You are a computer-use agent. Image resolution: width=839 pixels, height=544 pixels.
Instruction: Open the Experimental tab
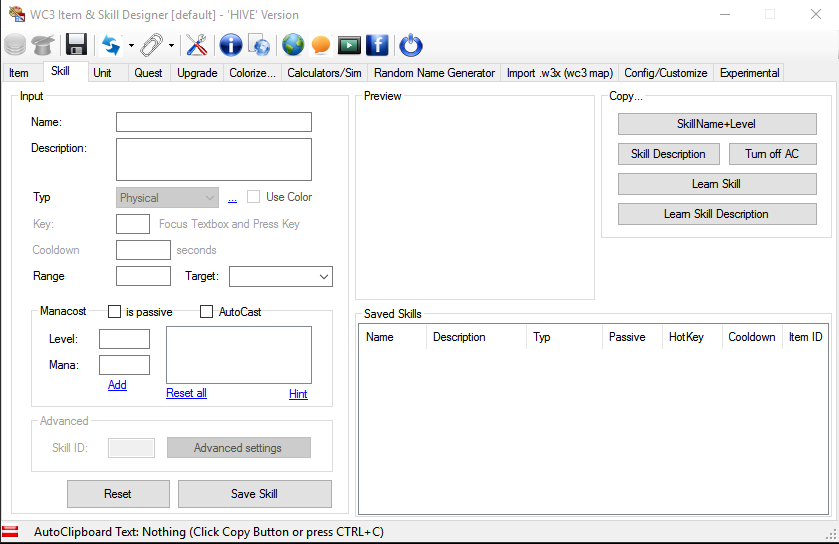click(x=749, y=73)
